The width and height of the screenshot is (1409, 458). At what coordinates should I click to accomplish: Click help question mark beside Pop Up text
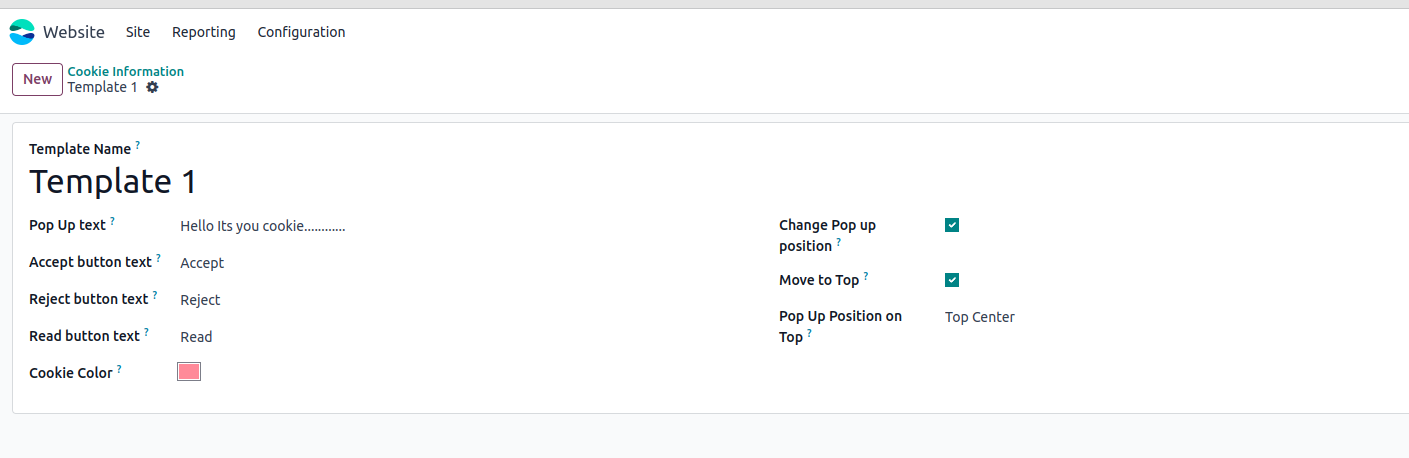[113, 221]
